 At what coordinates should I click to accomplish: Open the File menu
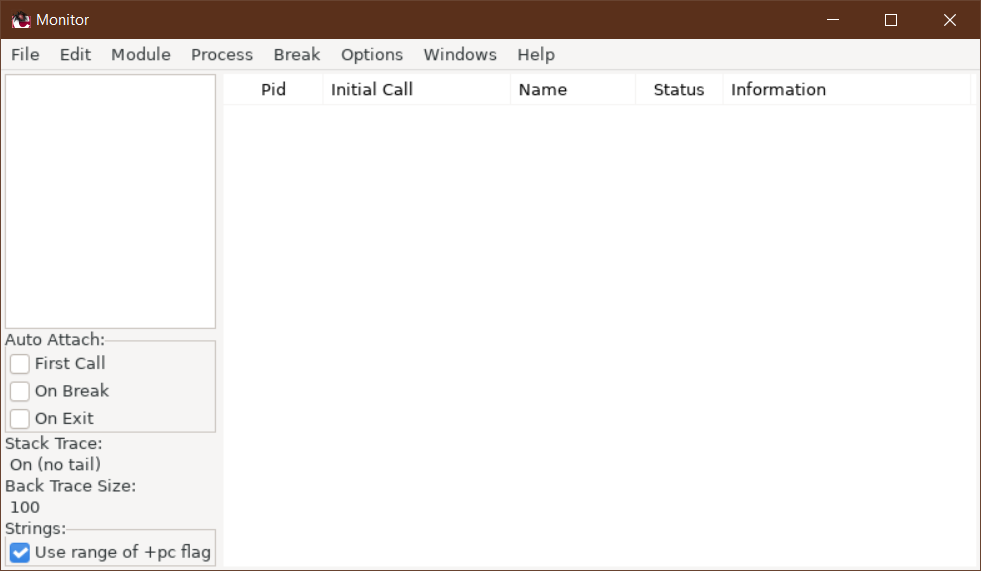click(x=25, y=55)
